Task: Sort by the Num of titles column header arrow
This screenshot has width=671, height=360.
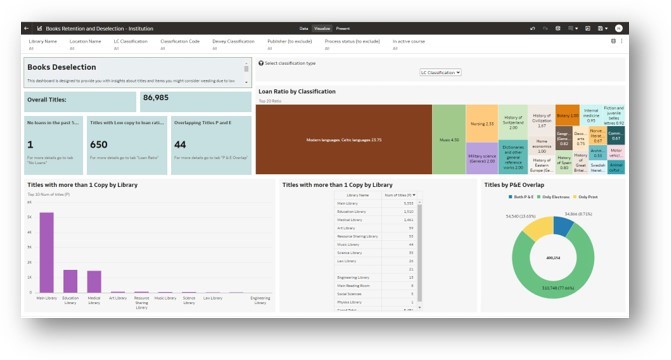Action: click(x=414, y=195)
